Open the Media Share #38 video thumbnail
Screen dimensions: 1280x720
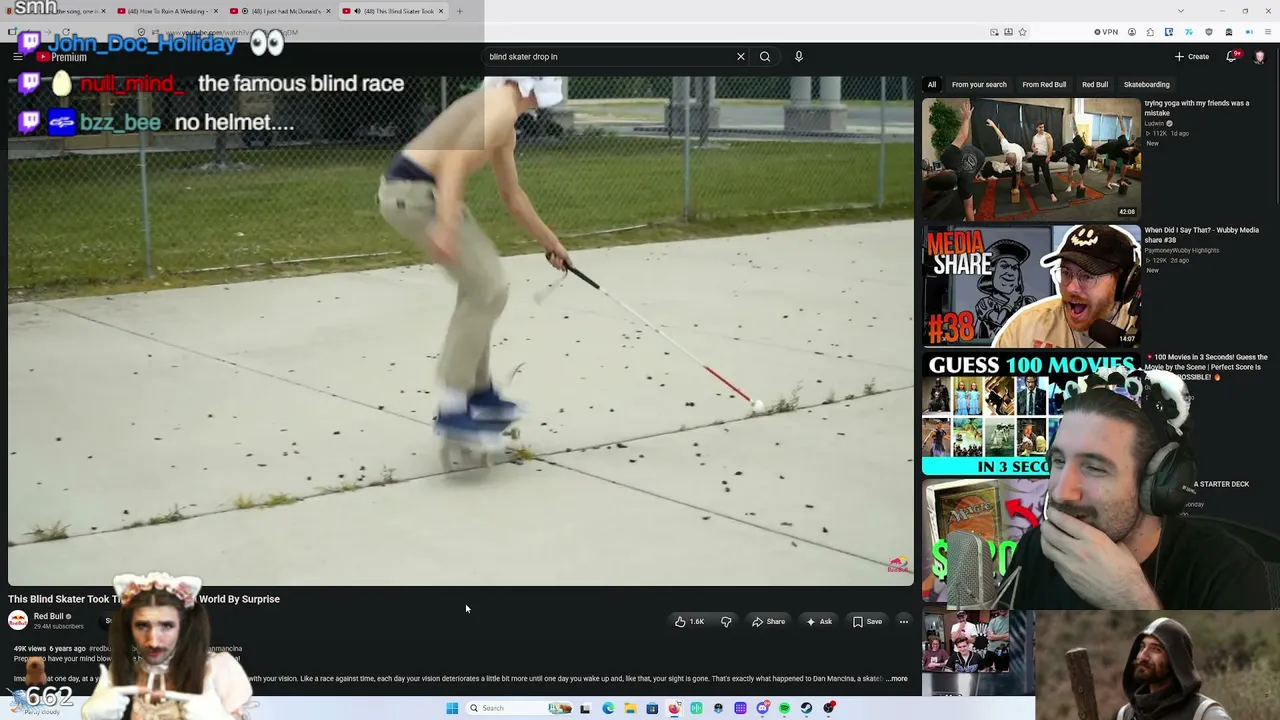point(1031,286)
